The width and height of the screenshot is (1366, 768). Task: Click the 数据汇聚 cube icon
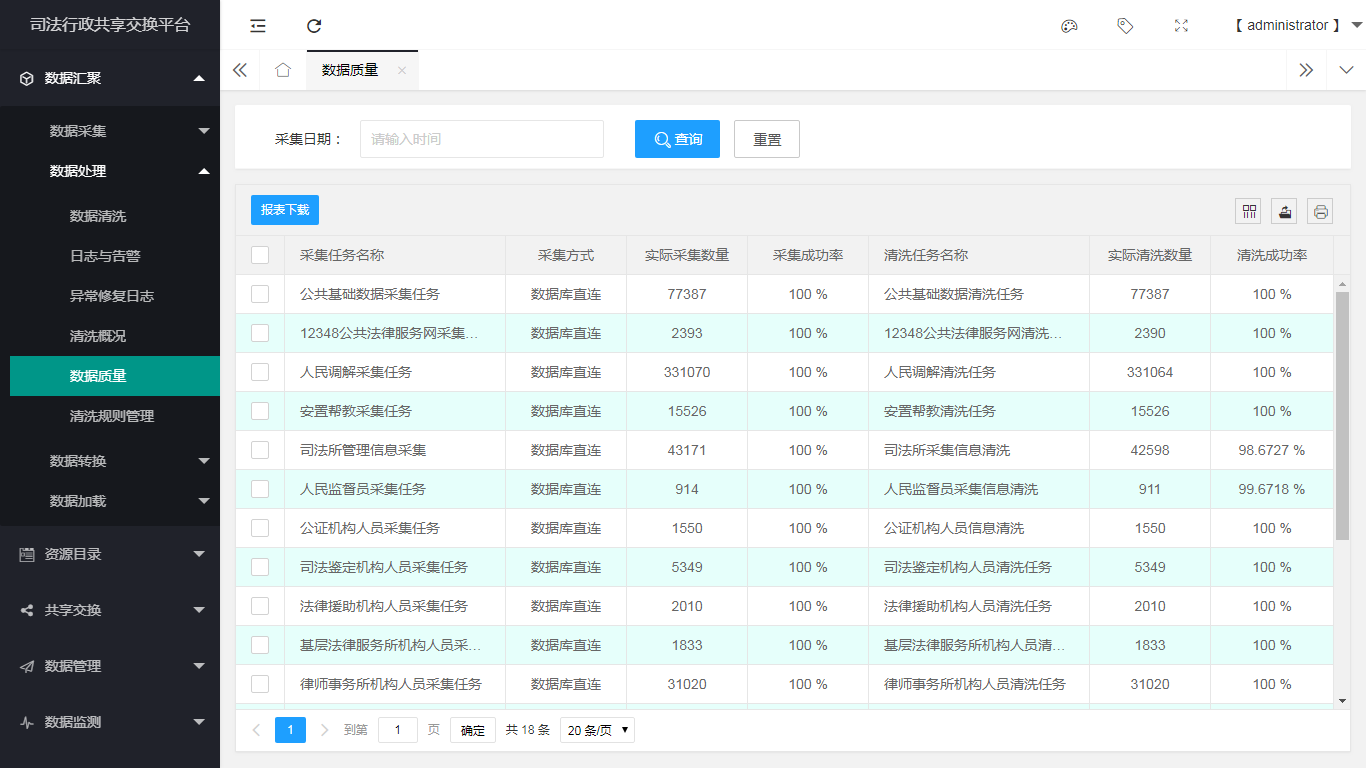pyautogui.click(x=27, y=78)
